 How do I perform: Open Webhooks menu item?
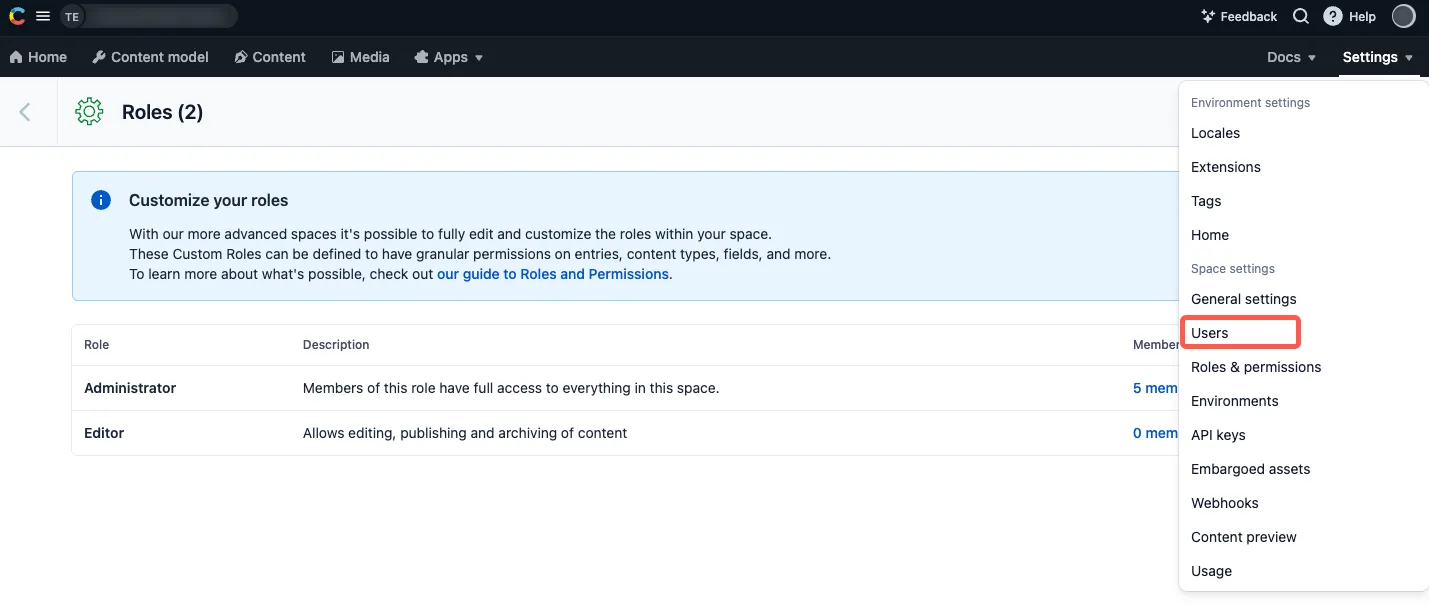pos(1303,503)
